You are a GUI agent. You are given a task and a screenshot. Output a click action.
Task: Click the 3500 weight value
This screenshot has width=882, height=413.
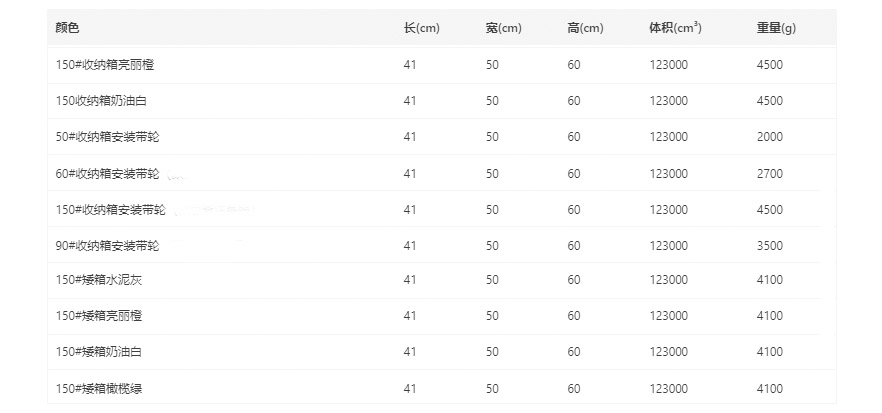(770, 246)
